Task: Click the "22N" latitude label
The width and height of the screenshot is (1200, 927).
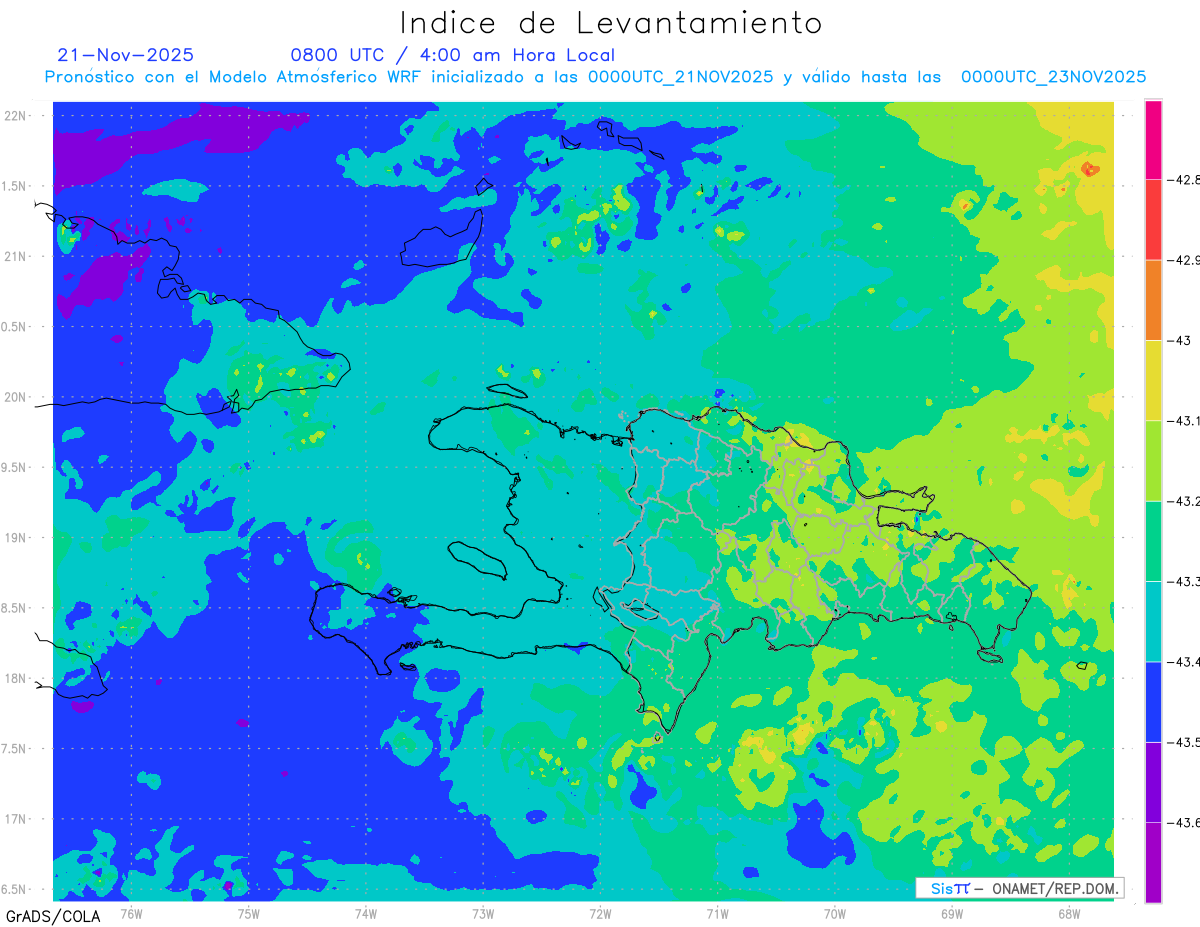Action: tap(17, 115)
